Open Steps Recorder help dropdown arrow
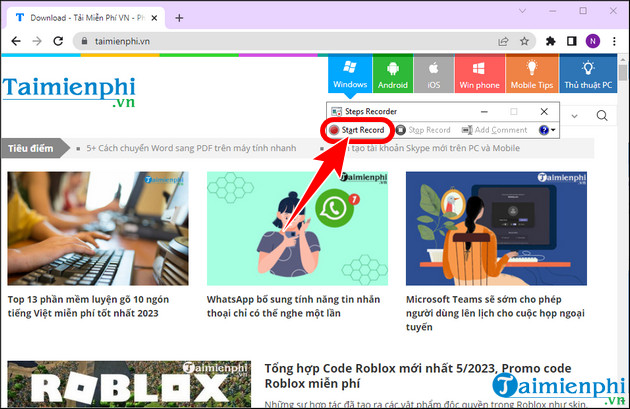The width and height of the screenshot is (630, 409). coord(553,130)
